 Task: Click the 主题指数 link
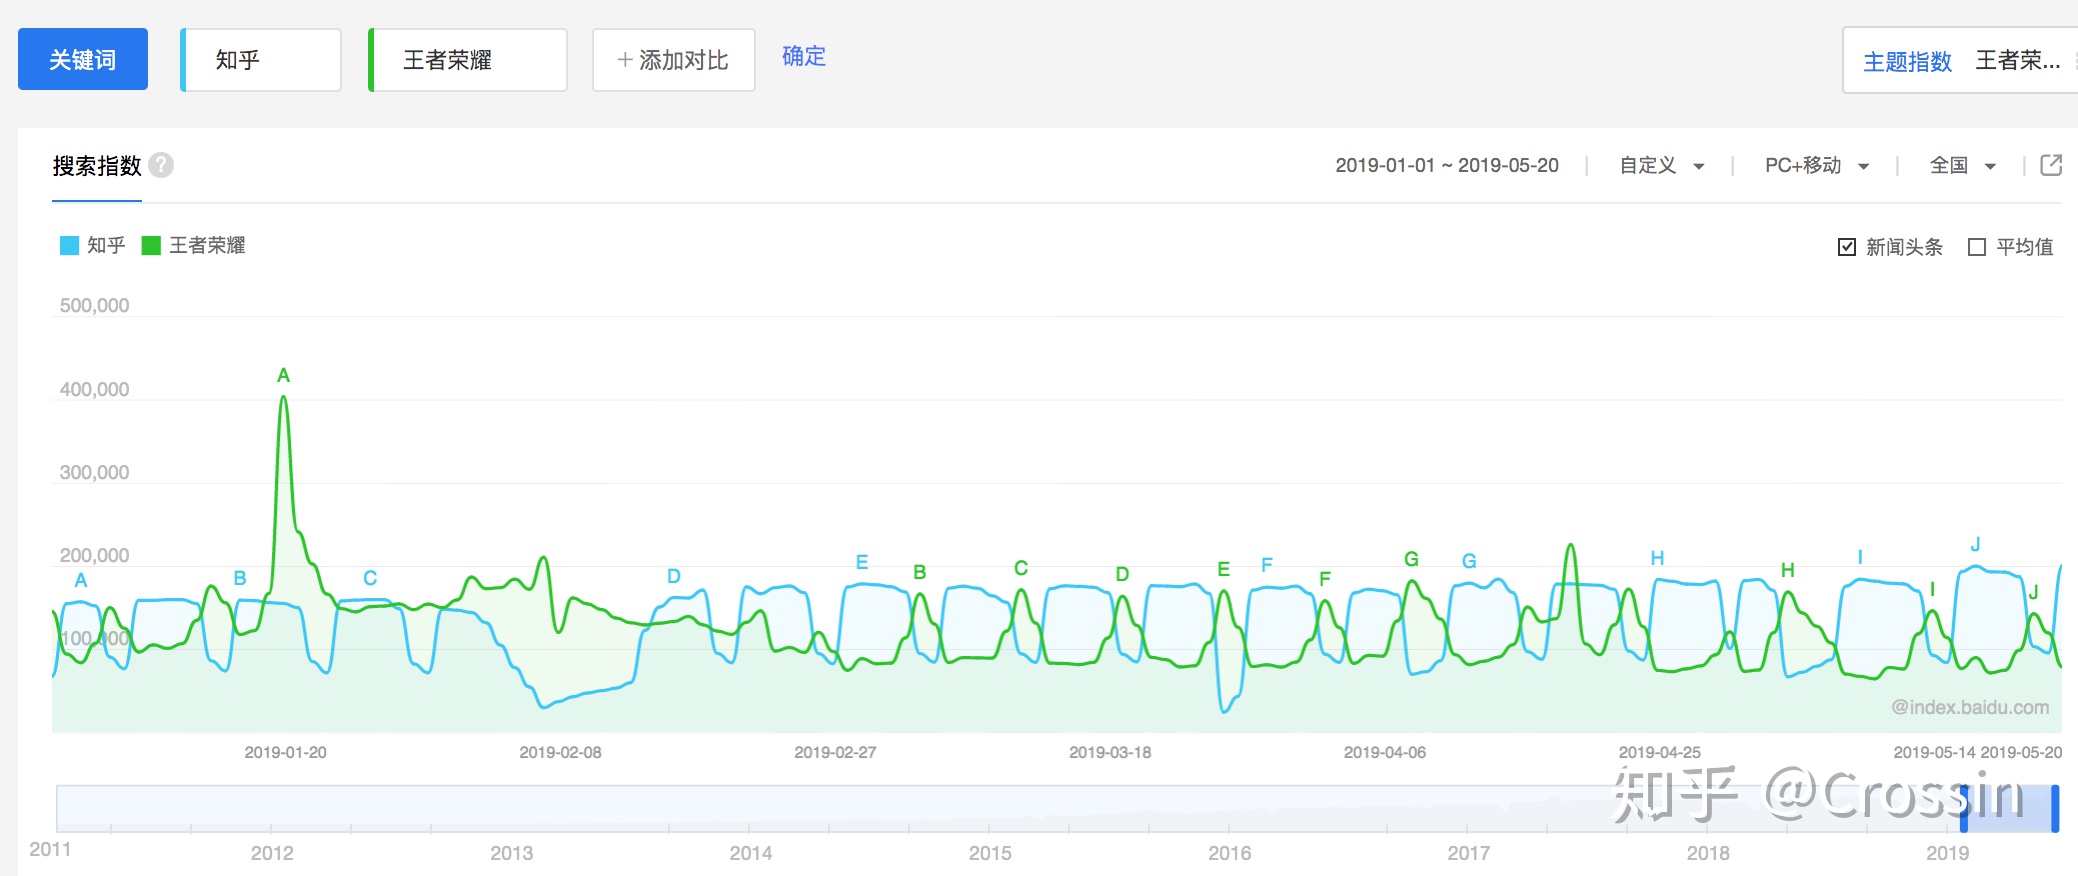pyautogui.click(x=1907, y=62)
